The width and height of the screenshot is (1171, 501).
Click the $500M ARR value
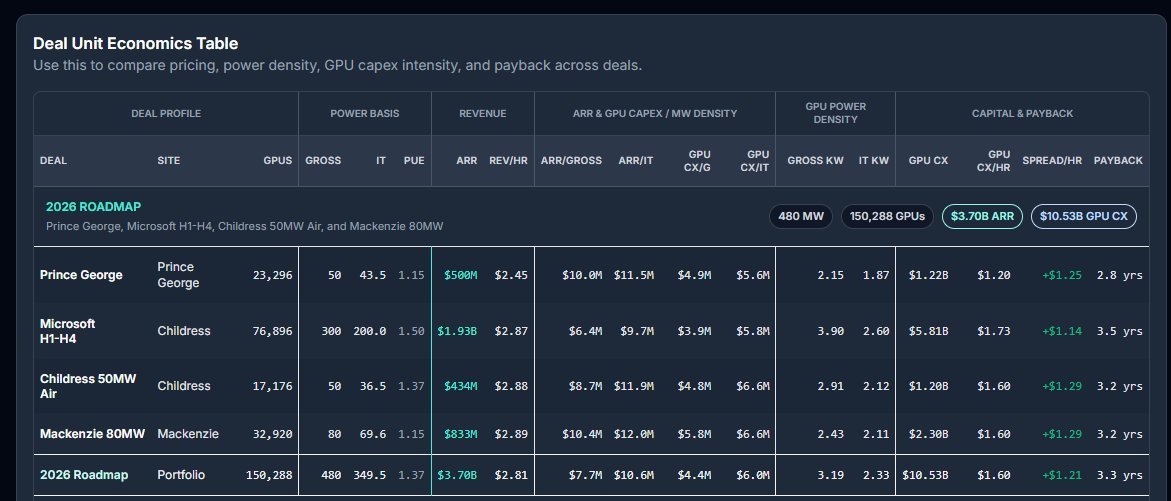pyautogui.click(x=461, y=275)
